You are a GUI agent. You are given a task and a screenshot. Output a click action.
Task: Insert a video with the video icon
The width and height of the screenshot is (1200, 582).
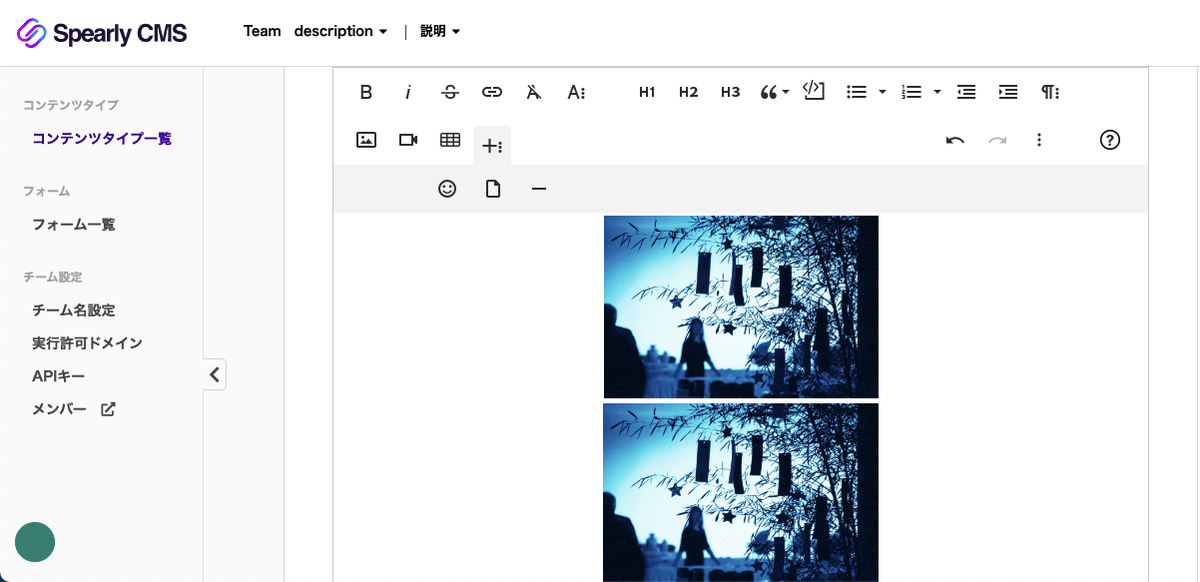(x=408, y=140)
